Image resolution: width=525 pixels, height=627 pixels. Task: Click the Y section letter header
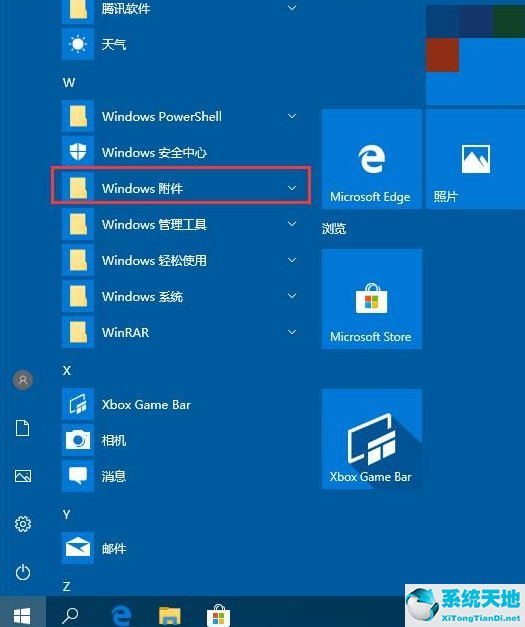[x=67, y=515]
